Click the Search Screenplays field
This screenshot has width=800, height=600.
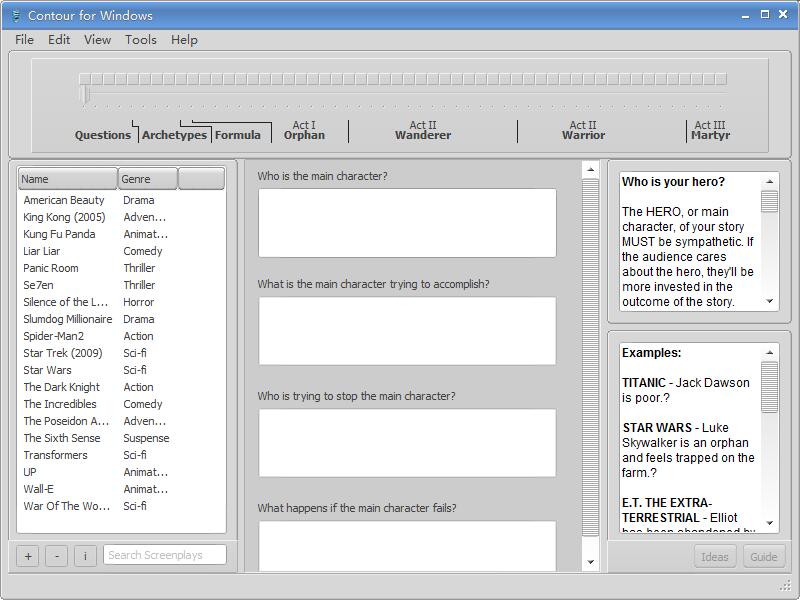(x=164, y=553)
